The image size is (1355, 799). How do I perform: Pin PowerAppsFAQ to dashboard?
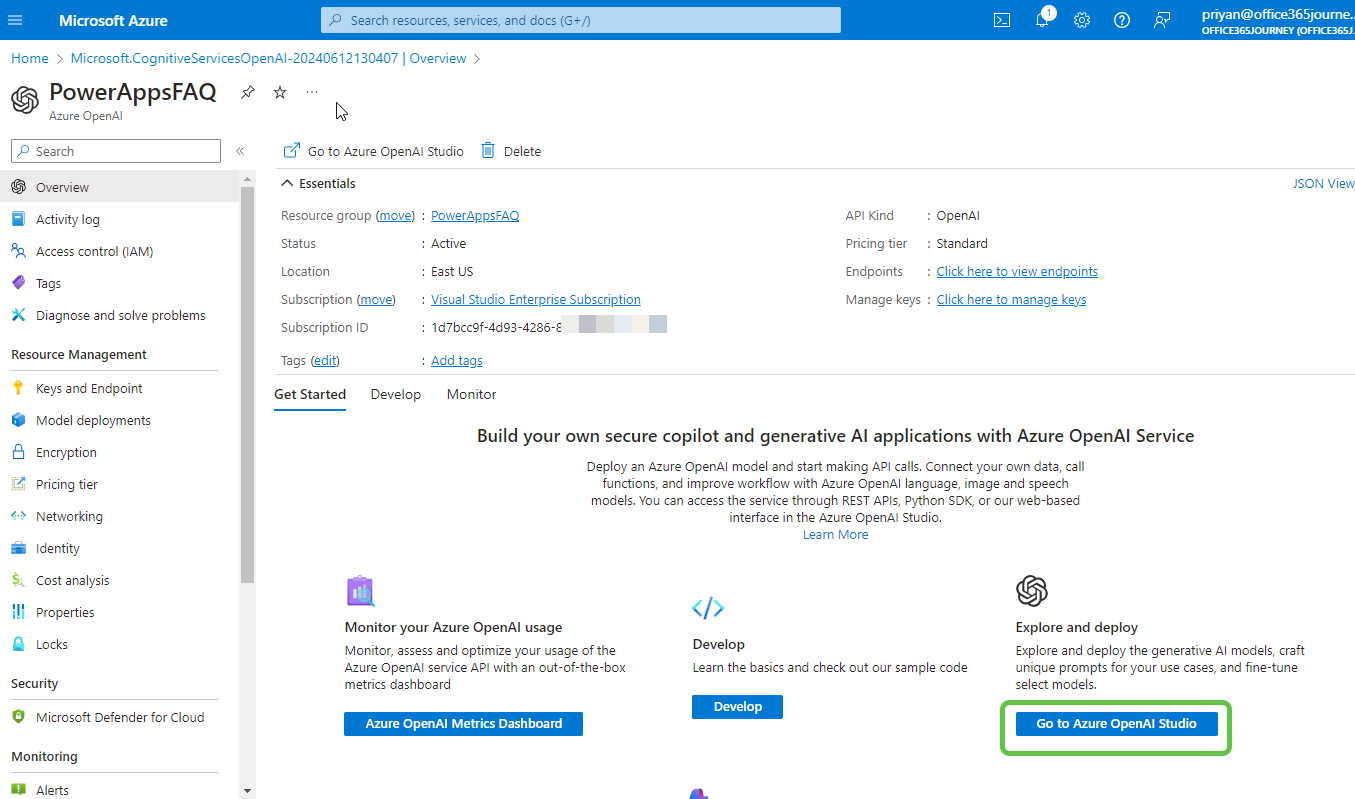coord(247,91)
